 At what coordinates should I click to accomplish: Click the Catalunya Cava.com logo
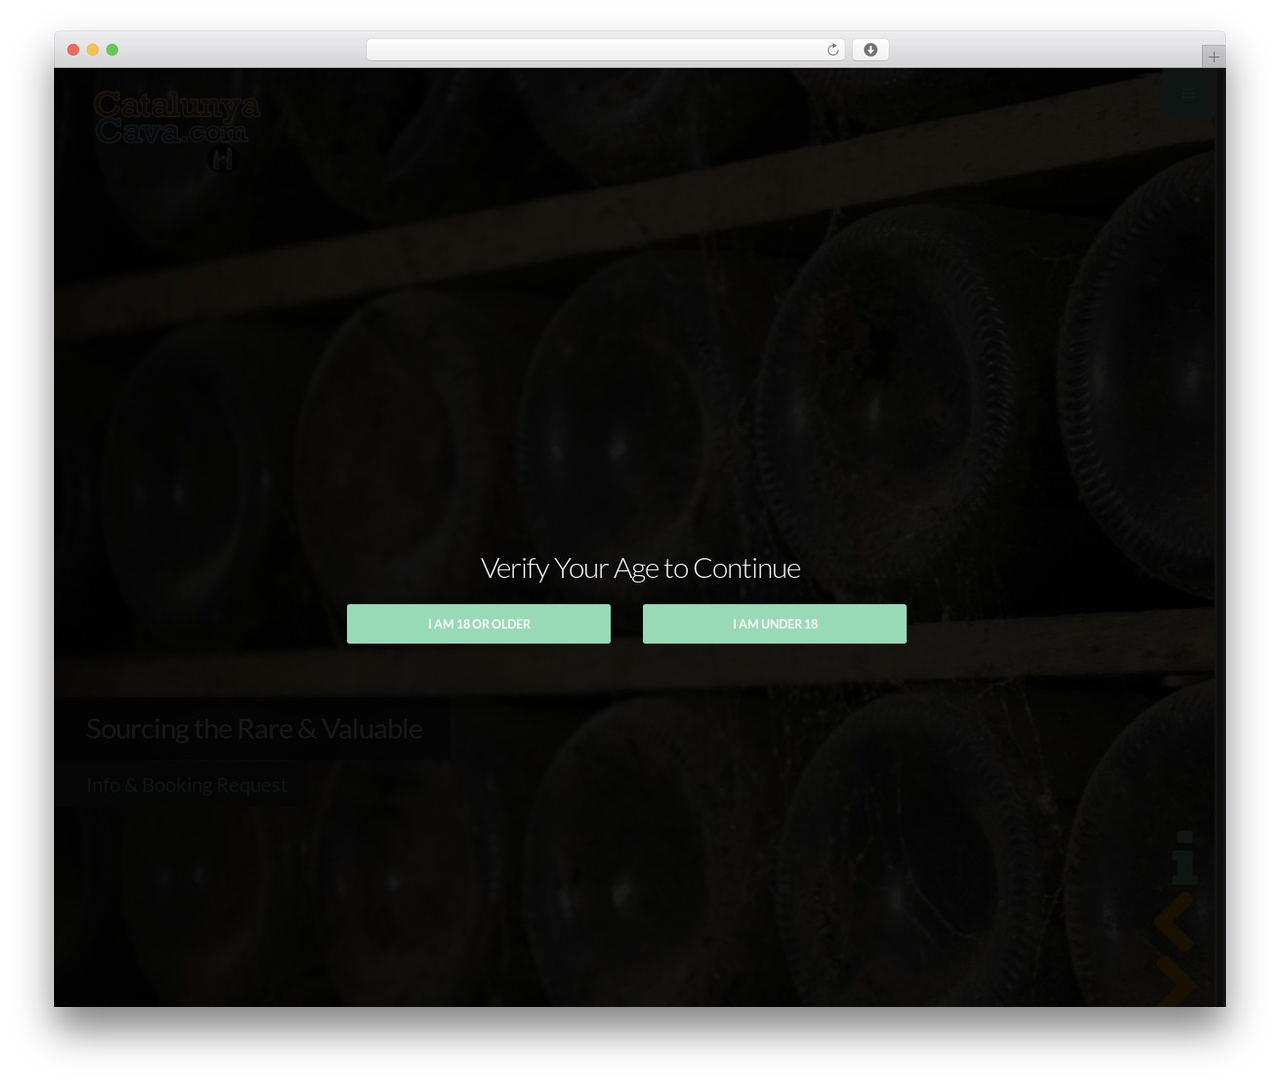pyautogui.click(x=177, y=130)
